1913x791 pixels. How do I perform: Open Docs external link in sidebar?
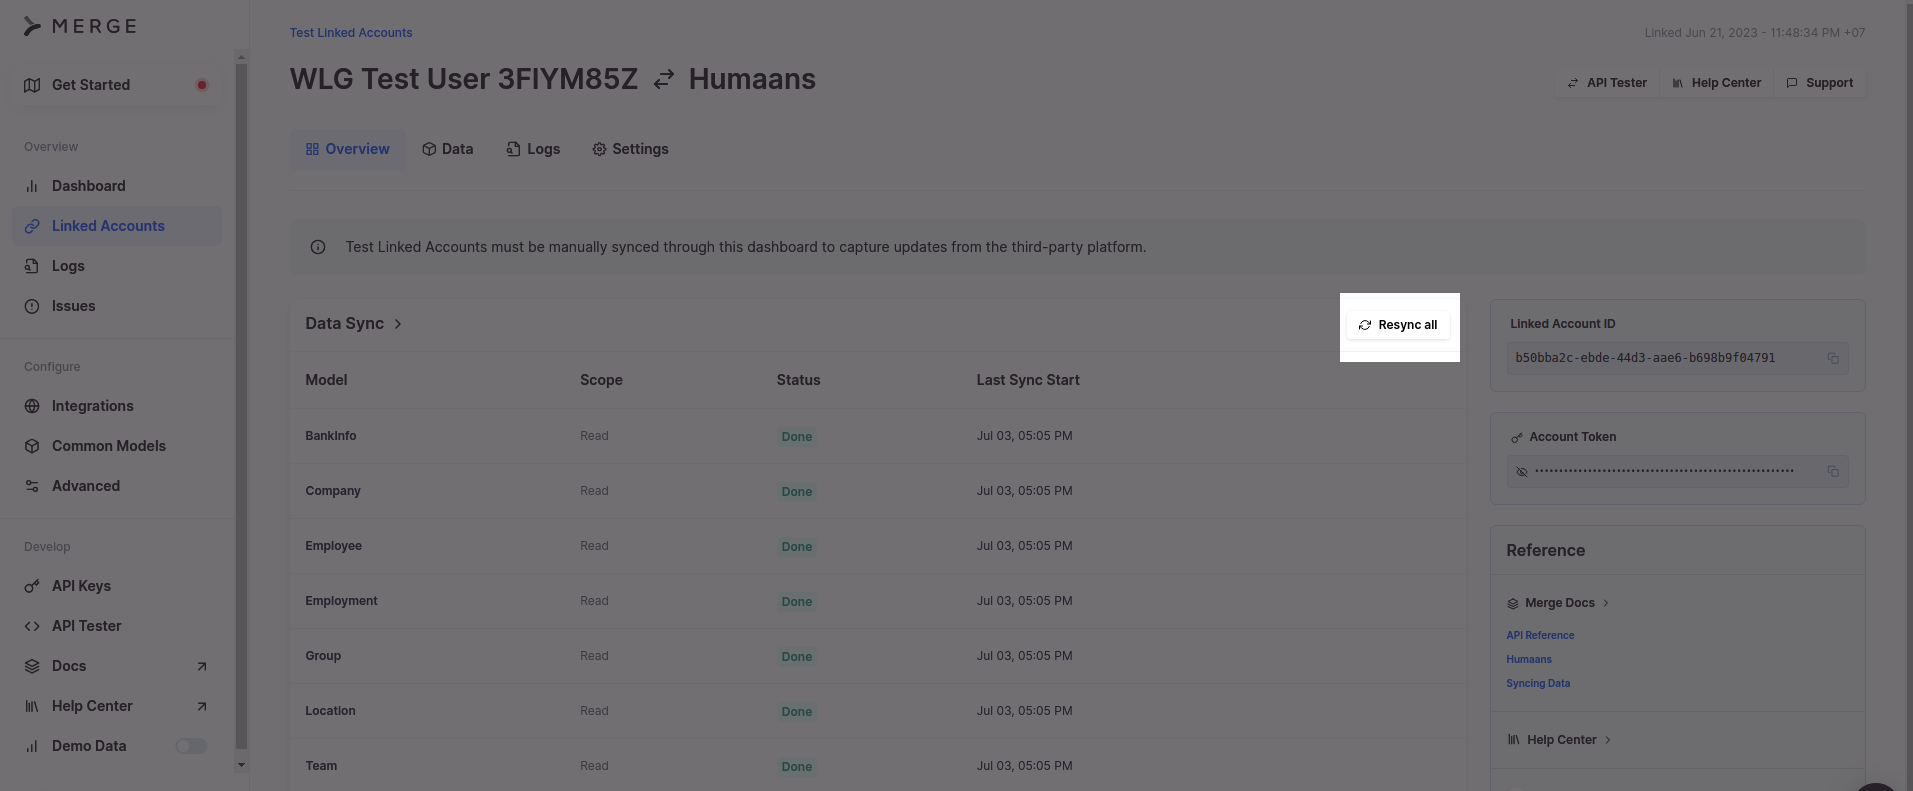(x=117, y=666)
